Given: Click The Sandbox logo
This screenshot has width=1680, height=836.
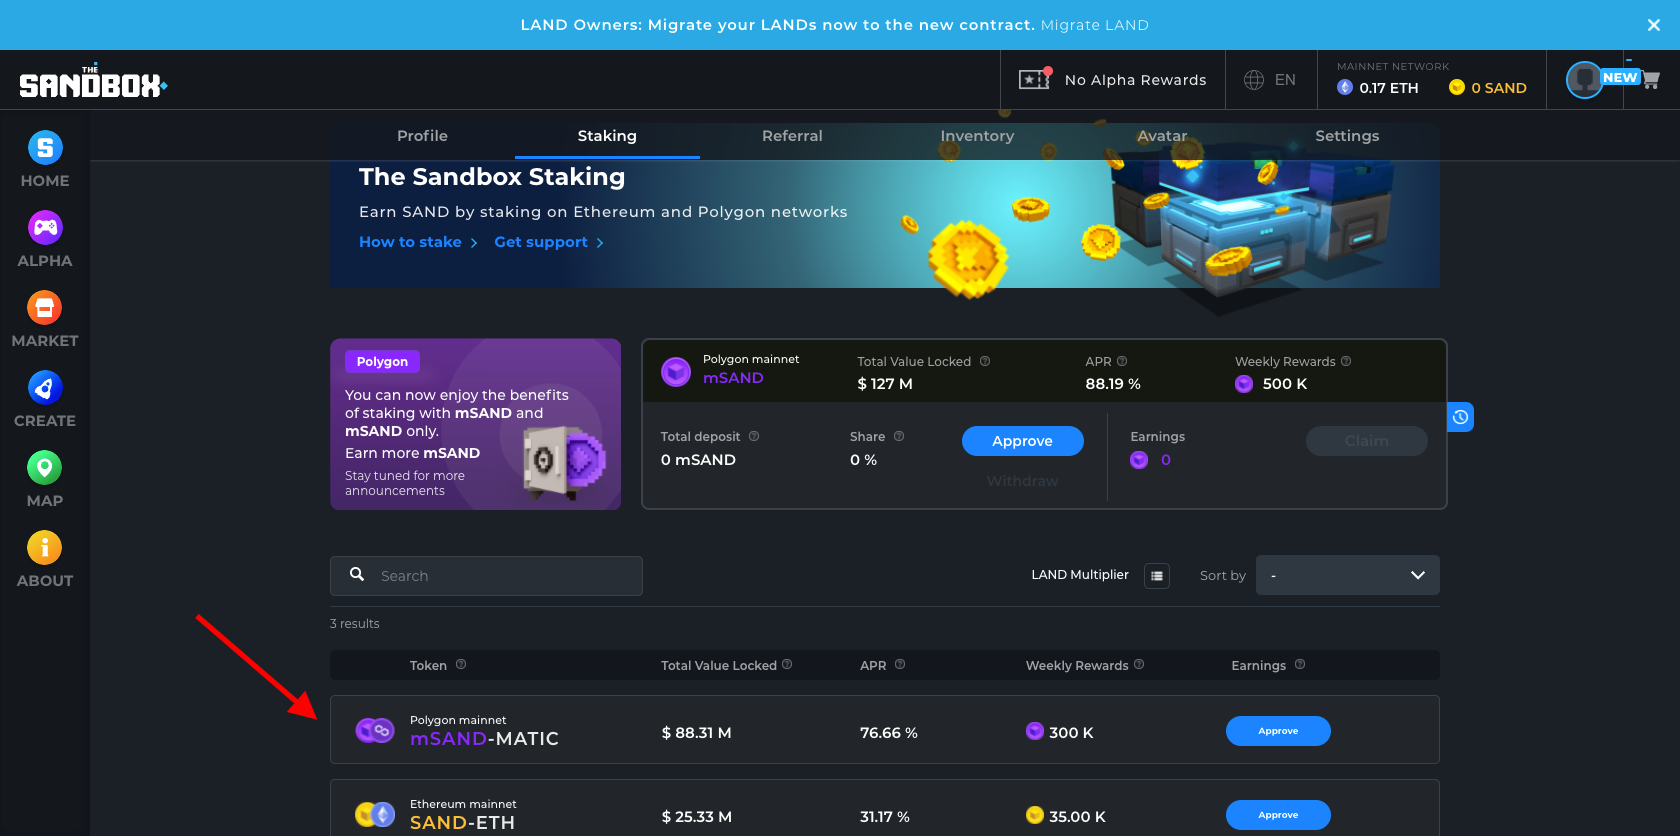Looking at the screenshot, I should tap(93, 82).
